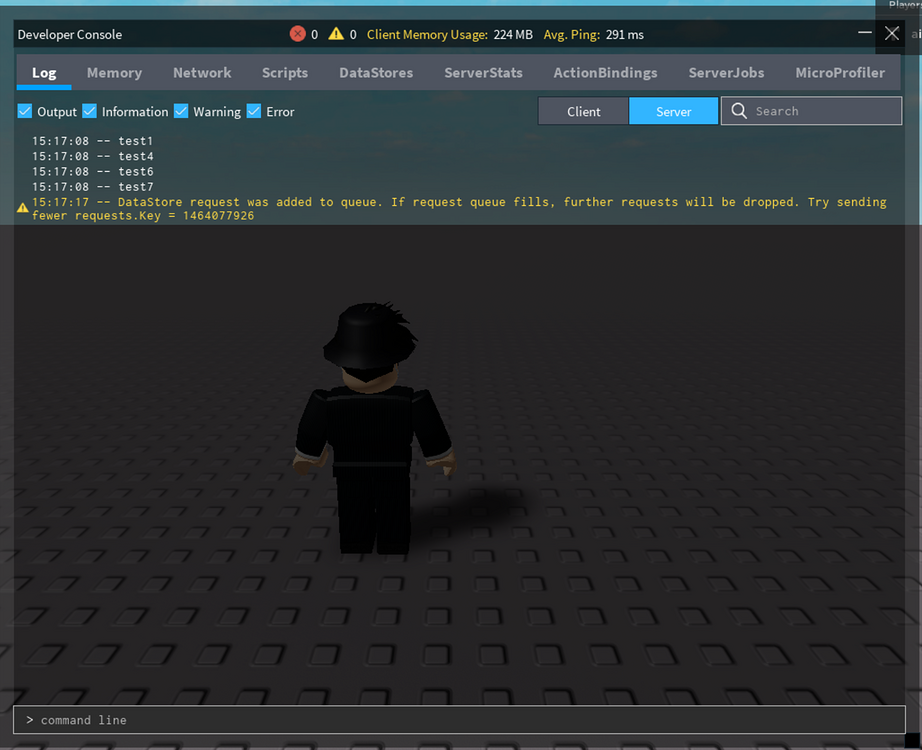
Task: Select the Server log view
Action: pyautogui.click(x=673, y=111)
